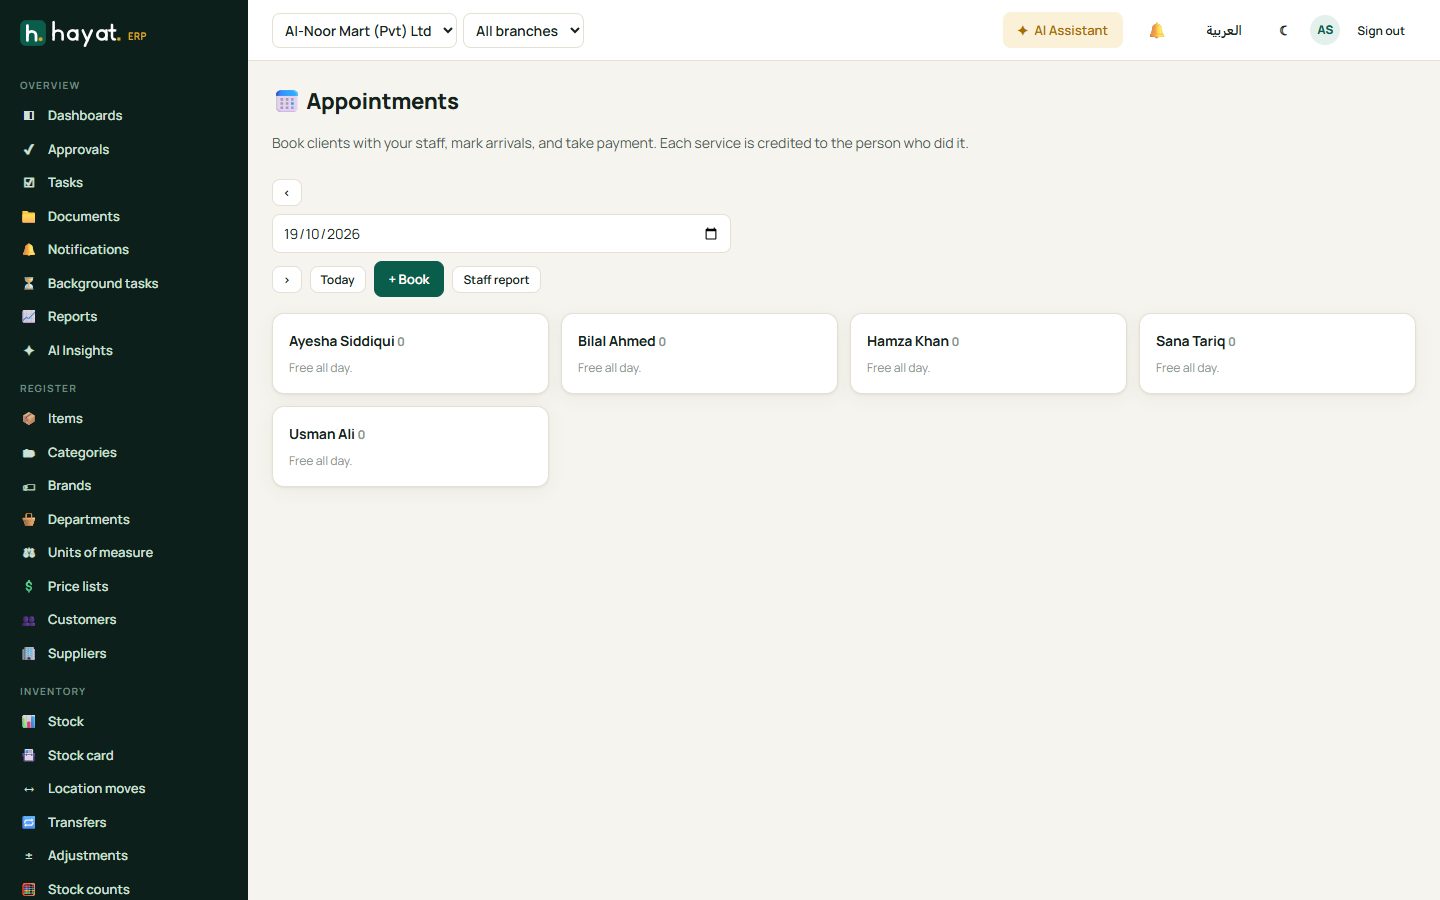
Task: Go to the next day with the right chevron
Action: [x=287, y=280]
